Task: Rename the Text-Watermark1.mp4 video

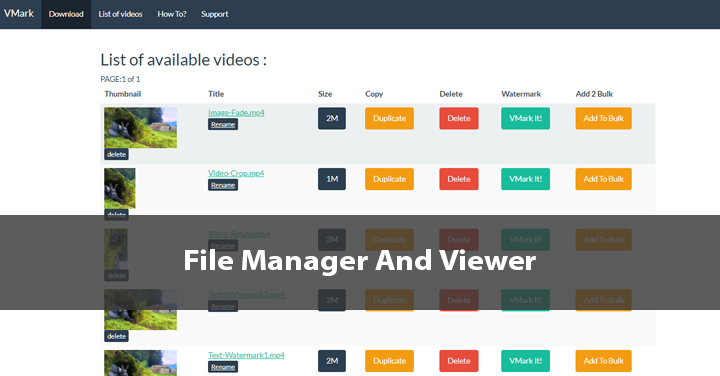Action: click(223, 367)
